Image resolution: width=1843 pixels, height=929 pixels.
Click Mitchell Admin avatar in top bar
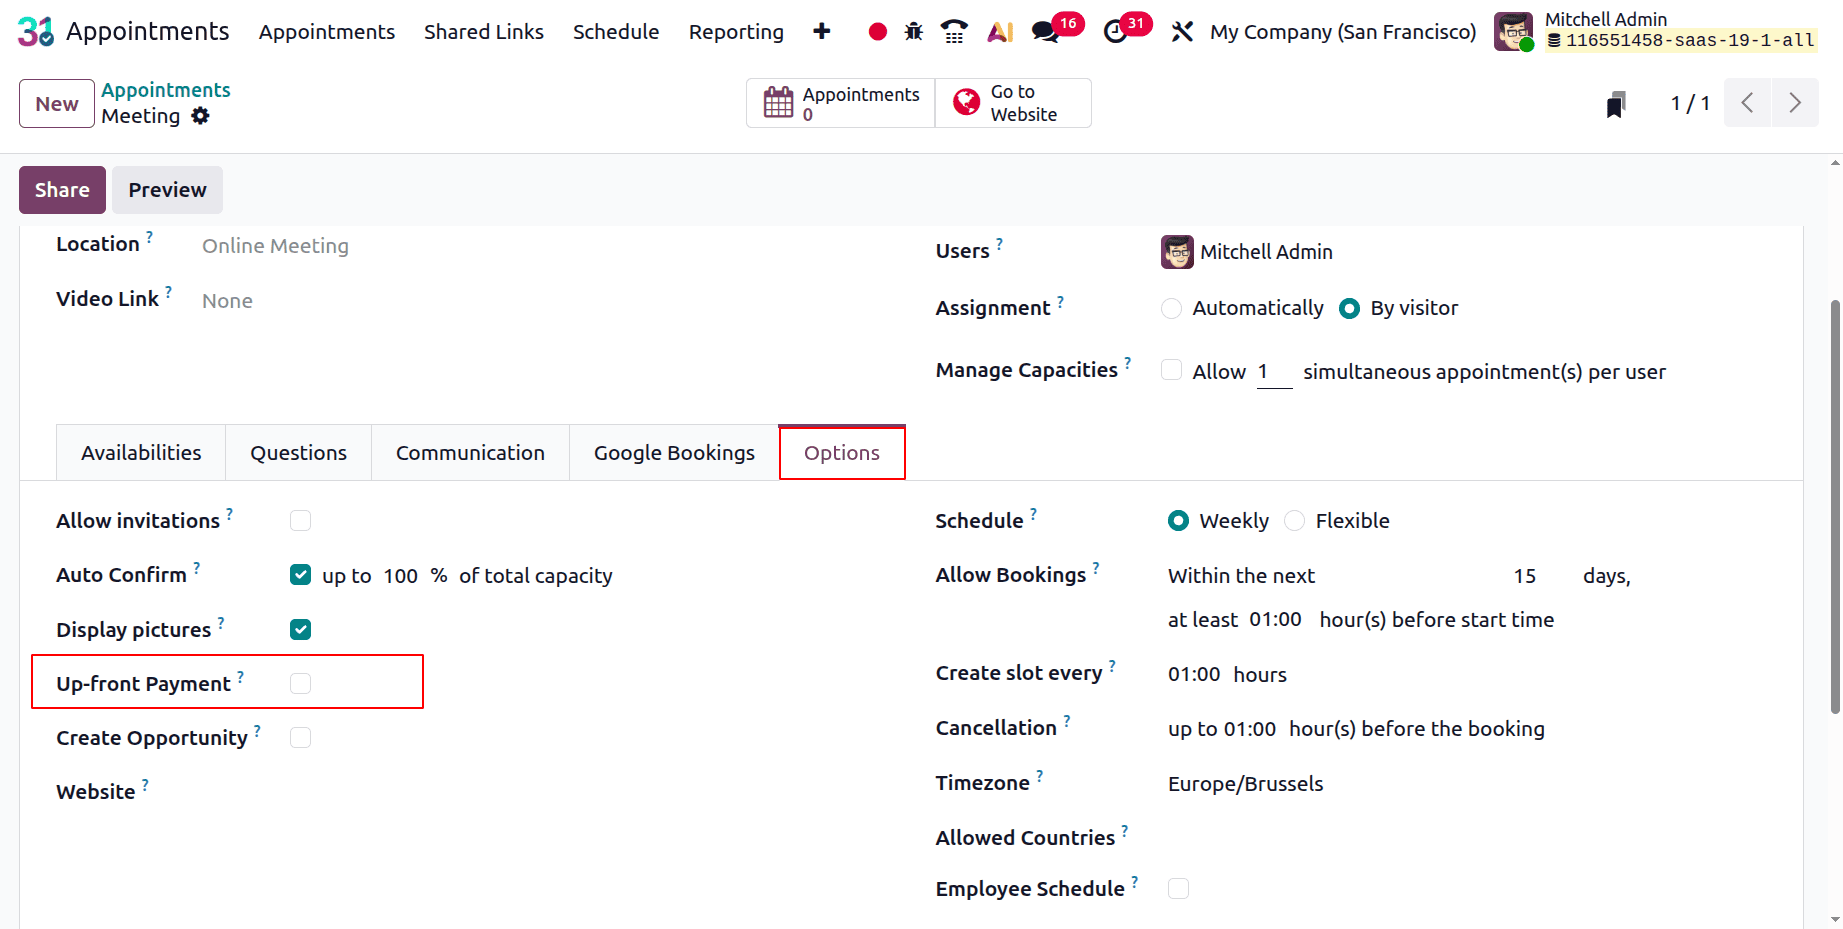pos(1514,32)
